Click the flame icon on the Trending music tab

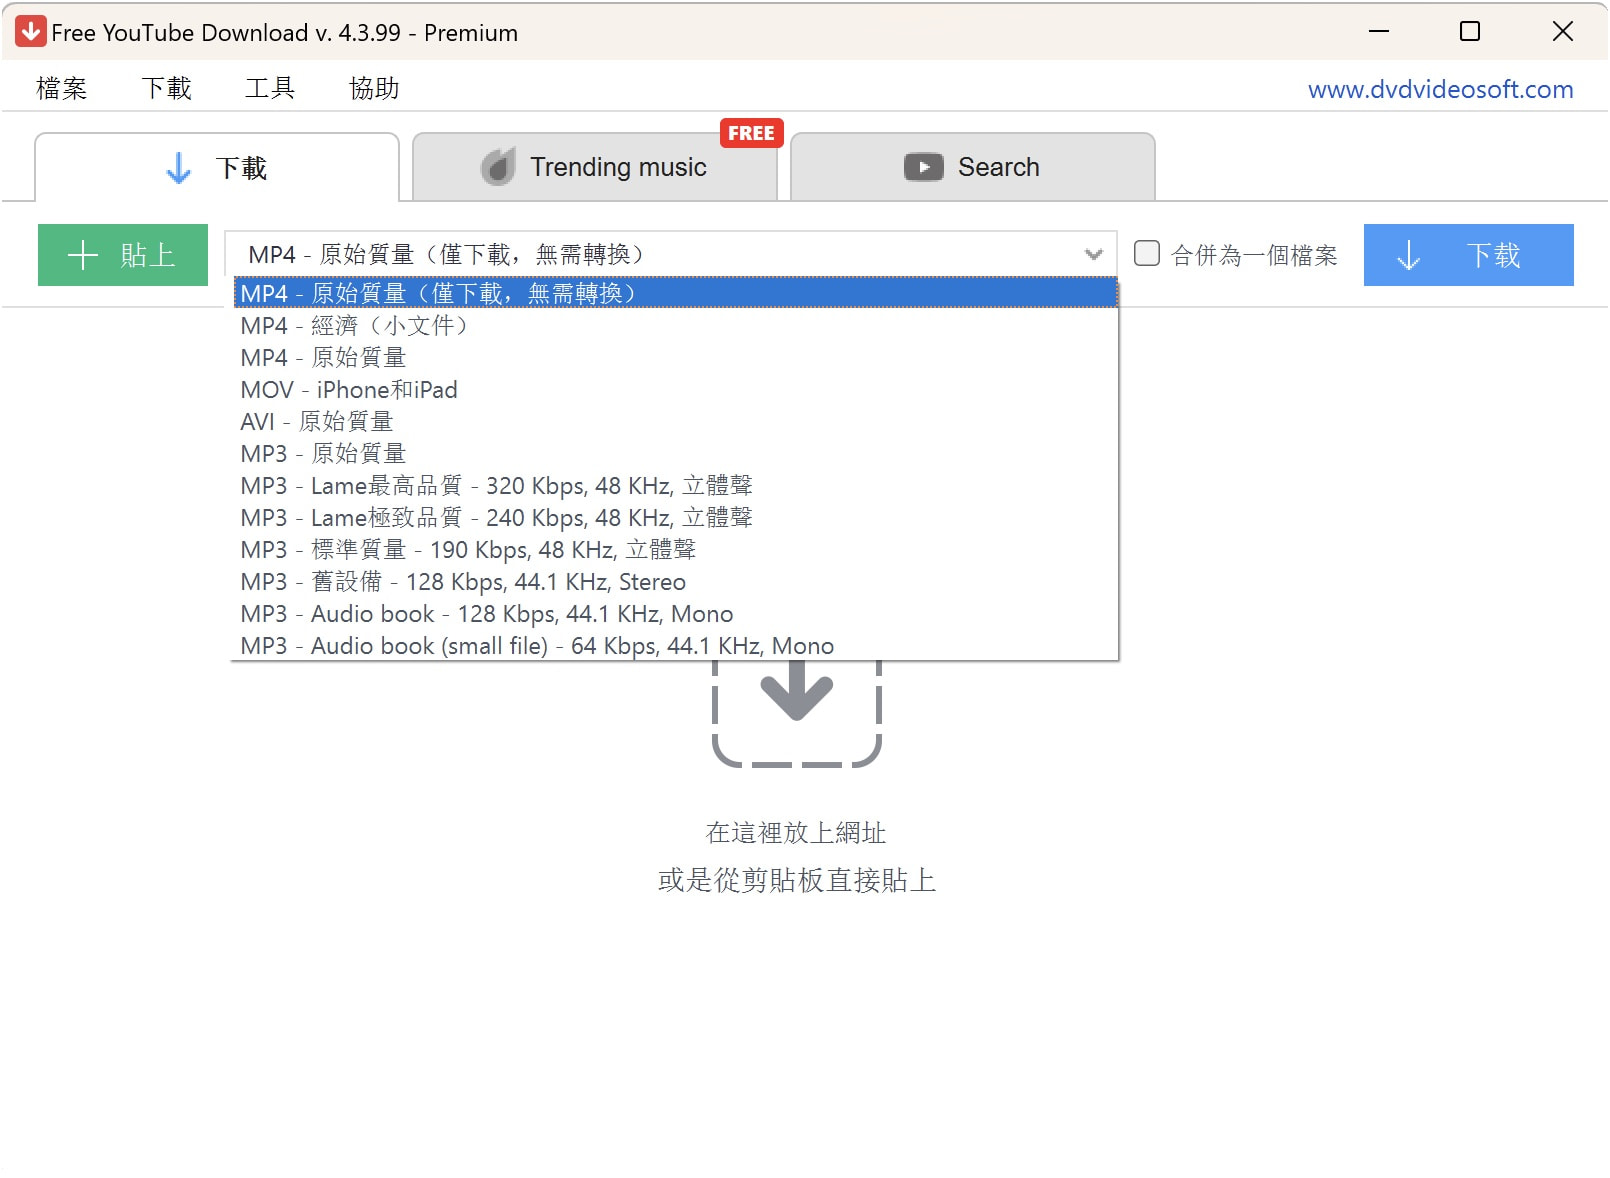tap(498, 167)
